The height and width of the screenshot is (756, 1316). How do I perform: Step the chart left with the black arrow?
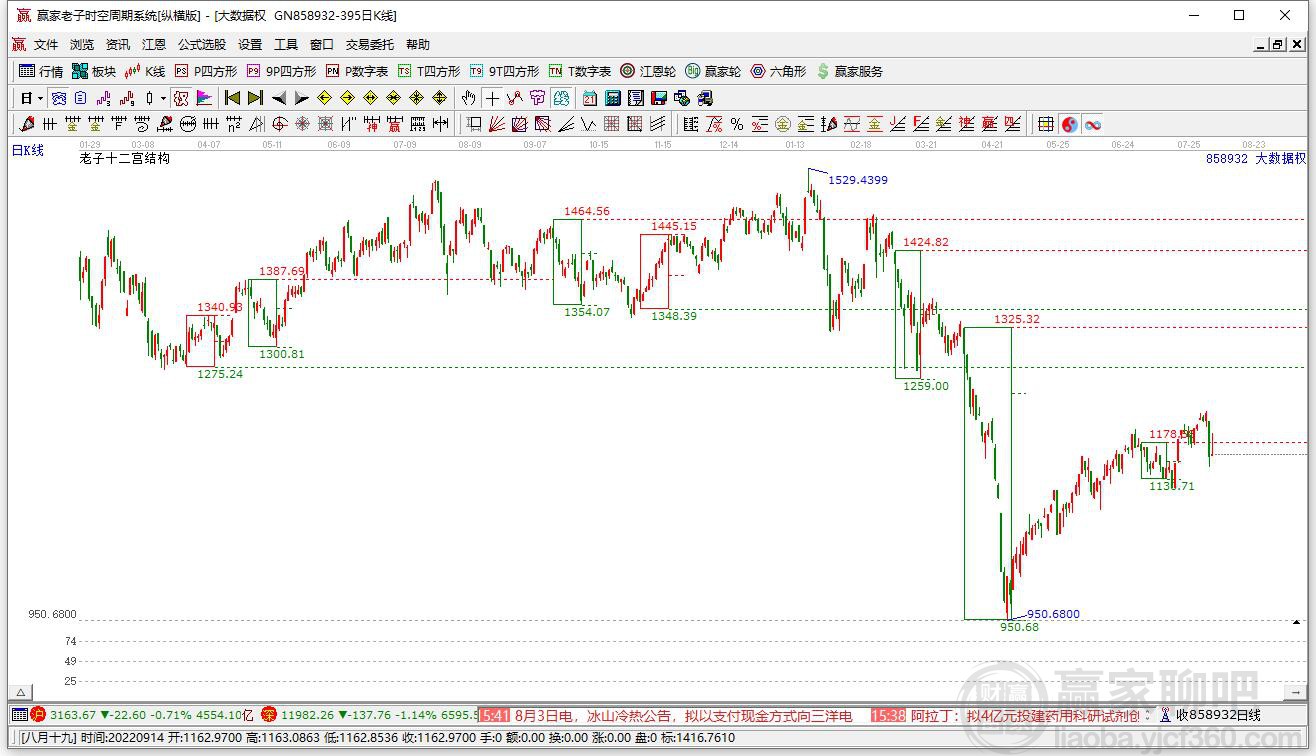coord(279,98)
